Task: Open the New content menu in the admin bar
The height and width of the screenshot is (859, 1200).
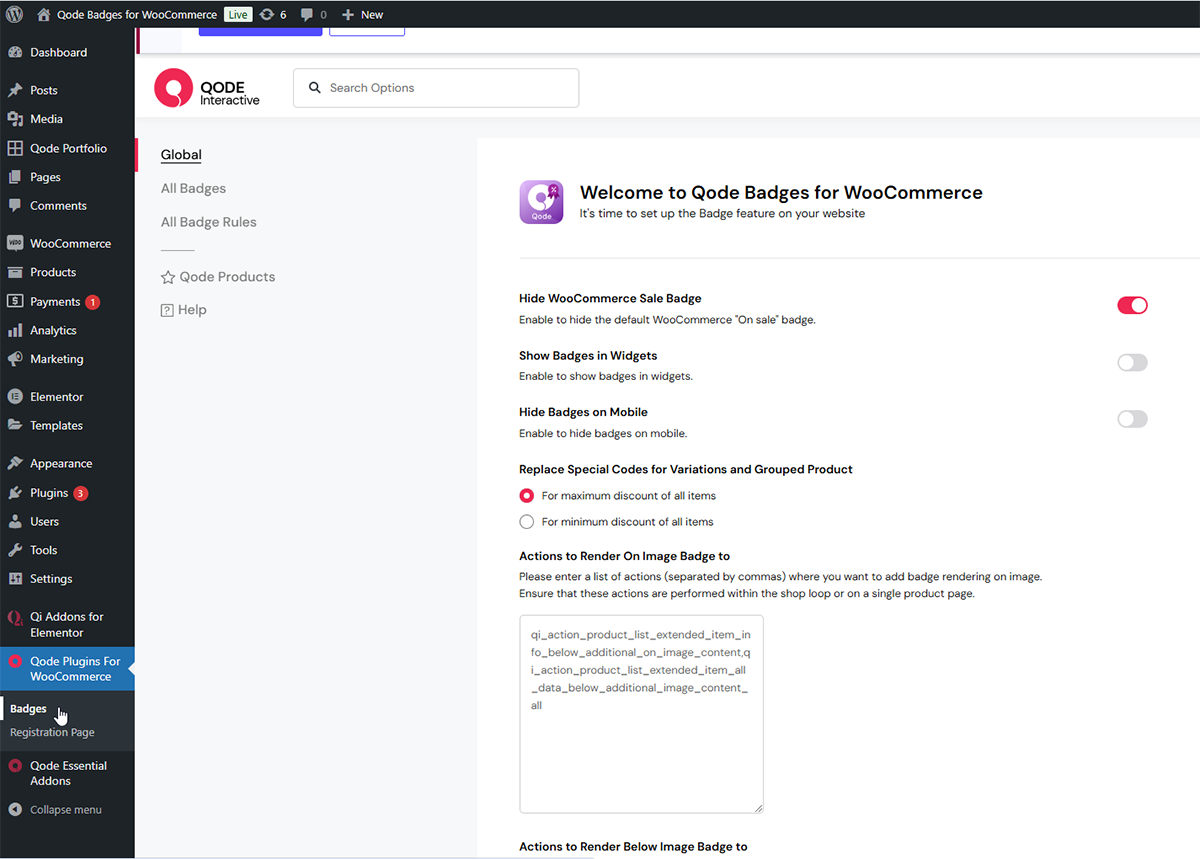Action: tap(362, 14)
